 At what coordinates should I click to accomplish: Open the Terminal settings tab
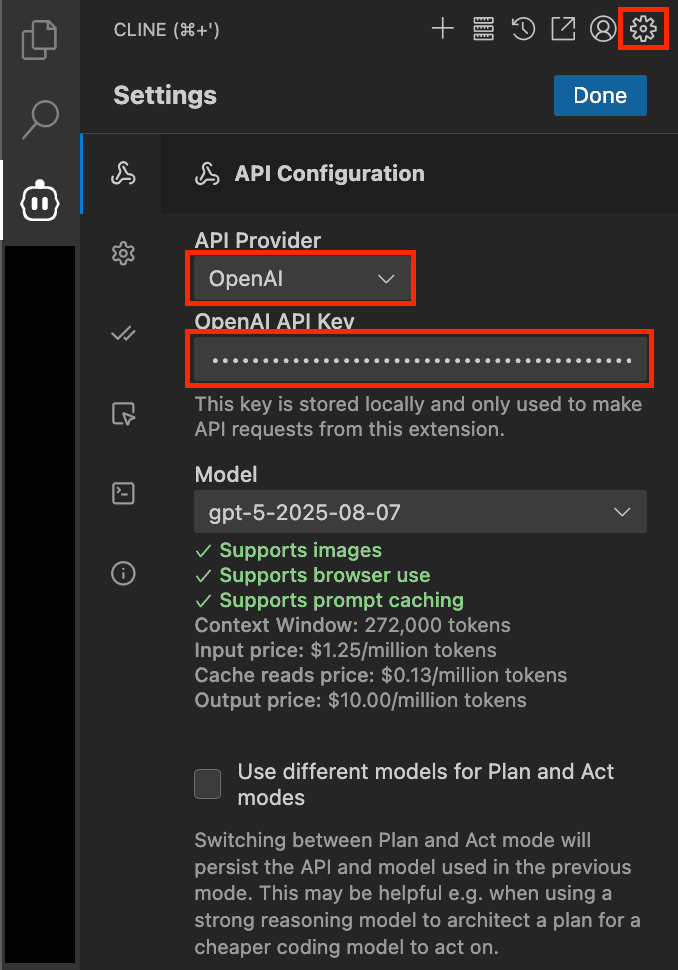(123, 494)
